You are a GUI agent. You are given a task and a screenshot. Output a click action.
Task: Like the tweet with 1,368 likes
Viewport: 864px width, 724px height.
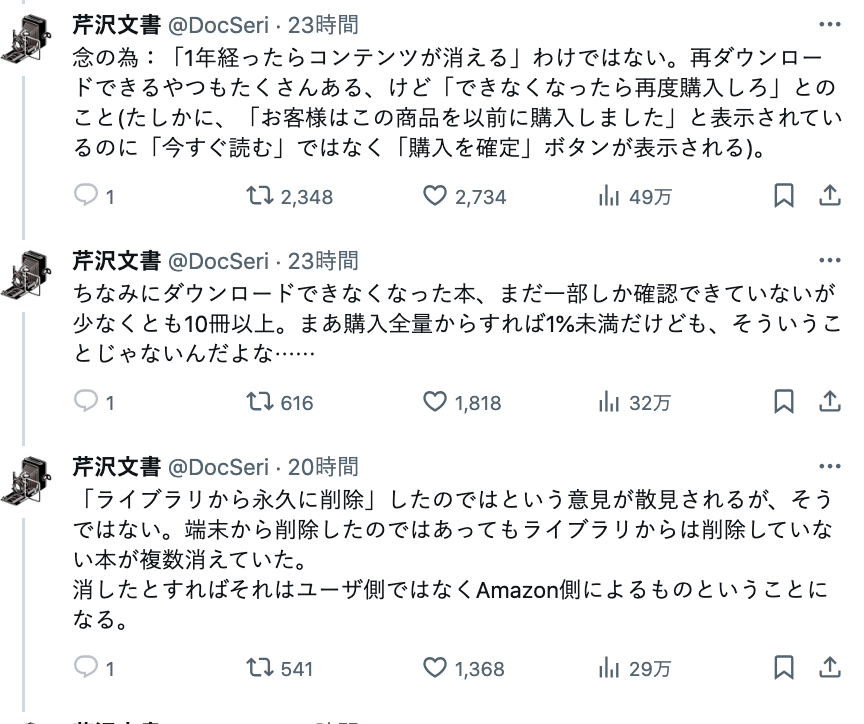pyautogui.click(x=434, y=667)
